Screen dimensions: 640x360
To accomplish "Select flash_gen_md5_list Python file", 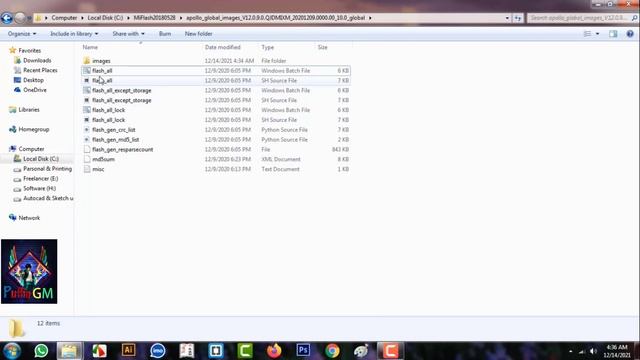I will 216,139.
